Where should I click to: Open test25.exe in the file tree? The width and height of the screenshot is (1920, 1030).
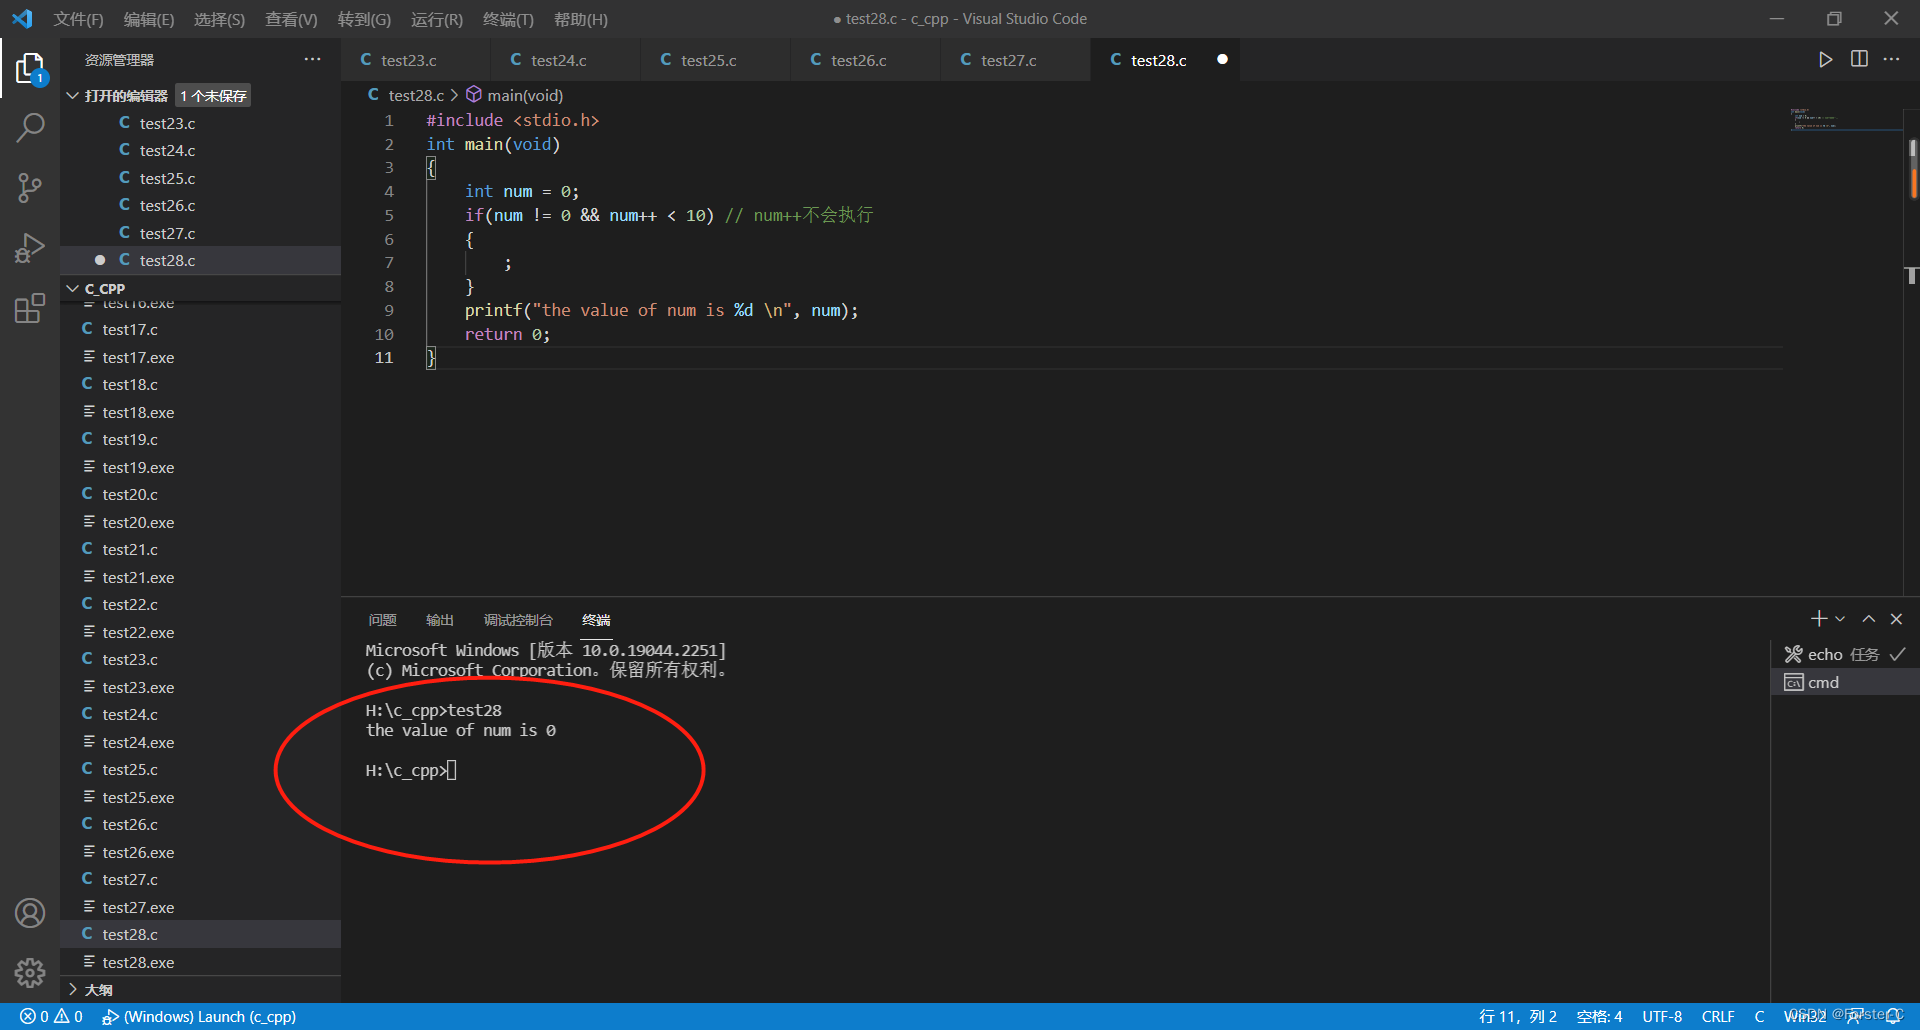pyautogui.click(x=200, y=797)
